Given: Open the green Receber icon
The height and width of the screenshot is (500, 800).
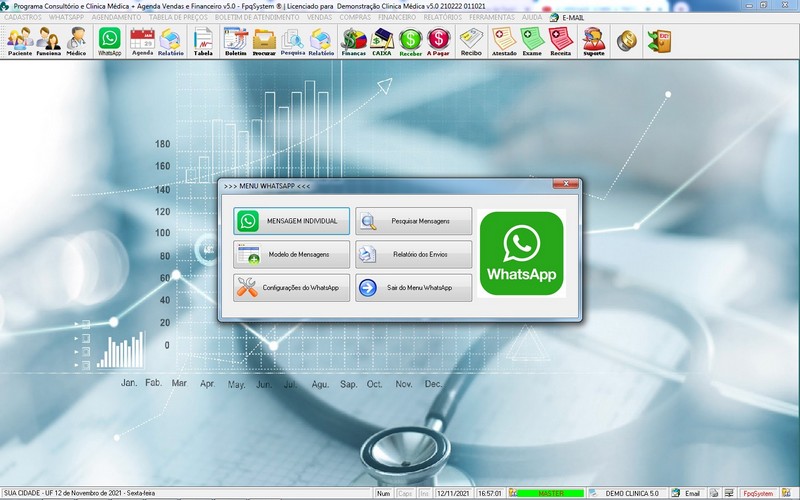Looking at the screenshot, I should tap(410, 41).
